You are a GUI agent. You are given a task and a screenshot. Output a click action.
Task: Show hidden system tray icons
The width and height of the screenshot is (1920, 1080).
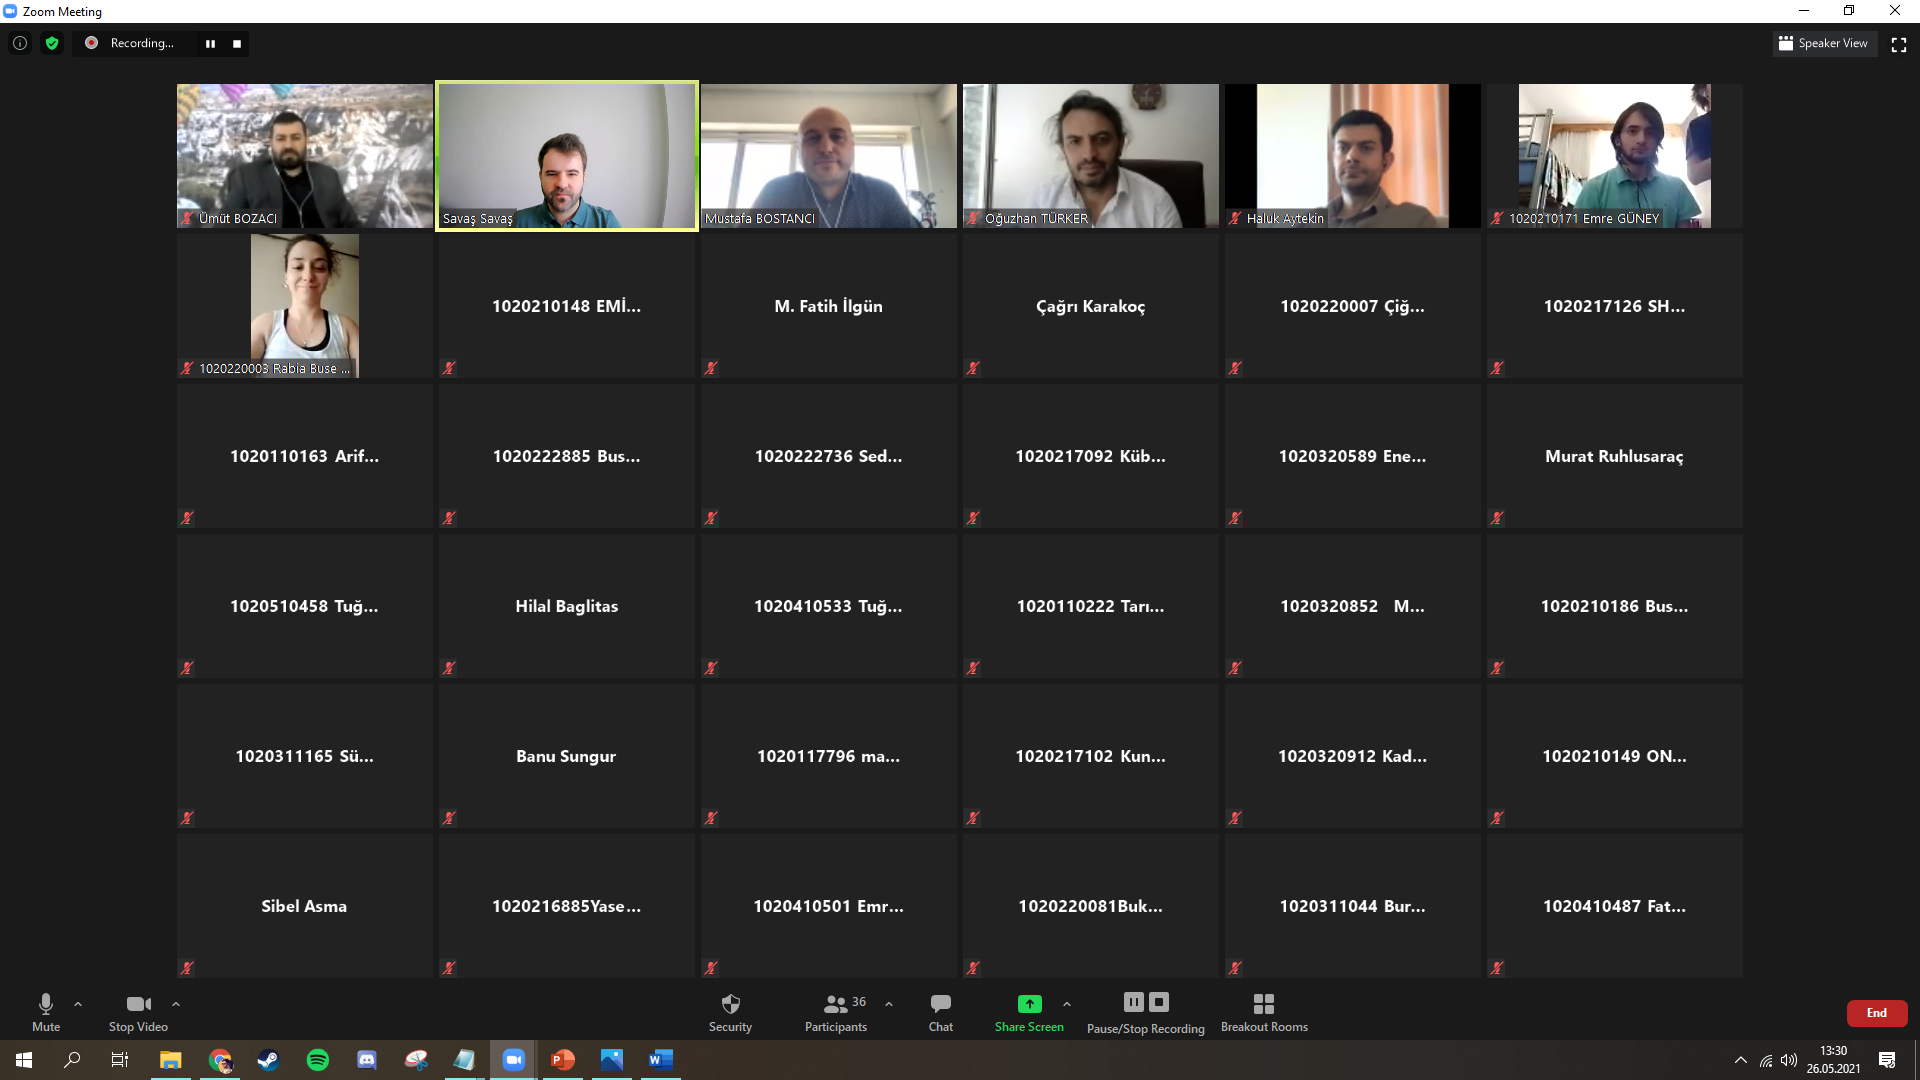click(x=1741, y=1060)
